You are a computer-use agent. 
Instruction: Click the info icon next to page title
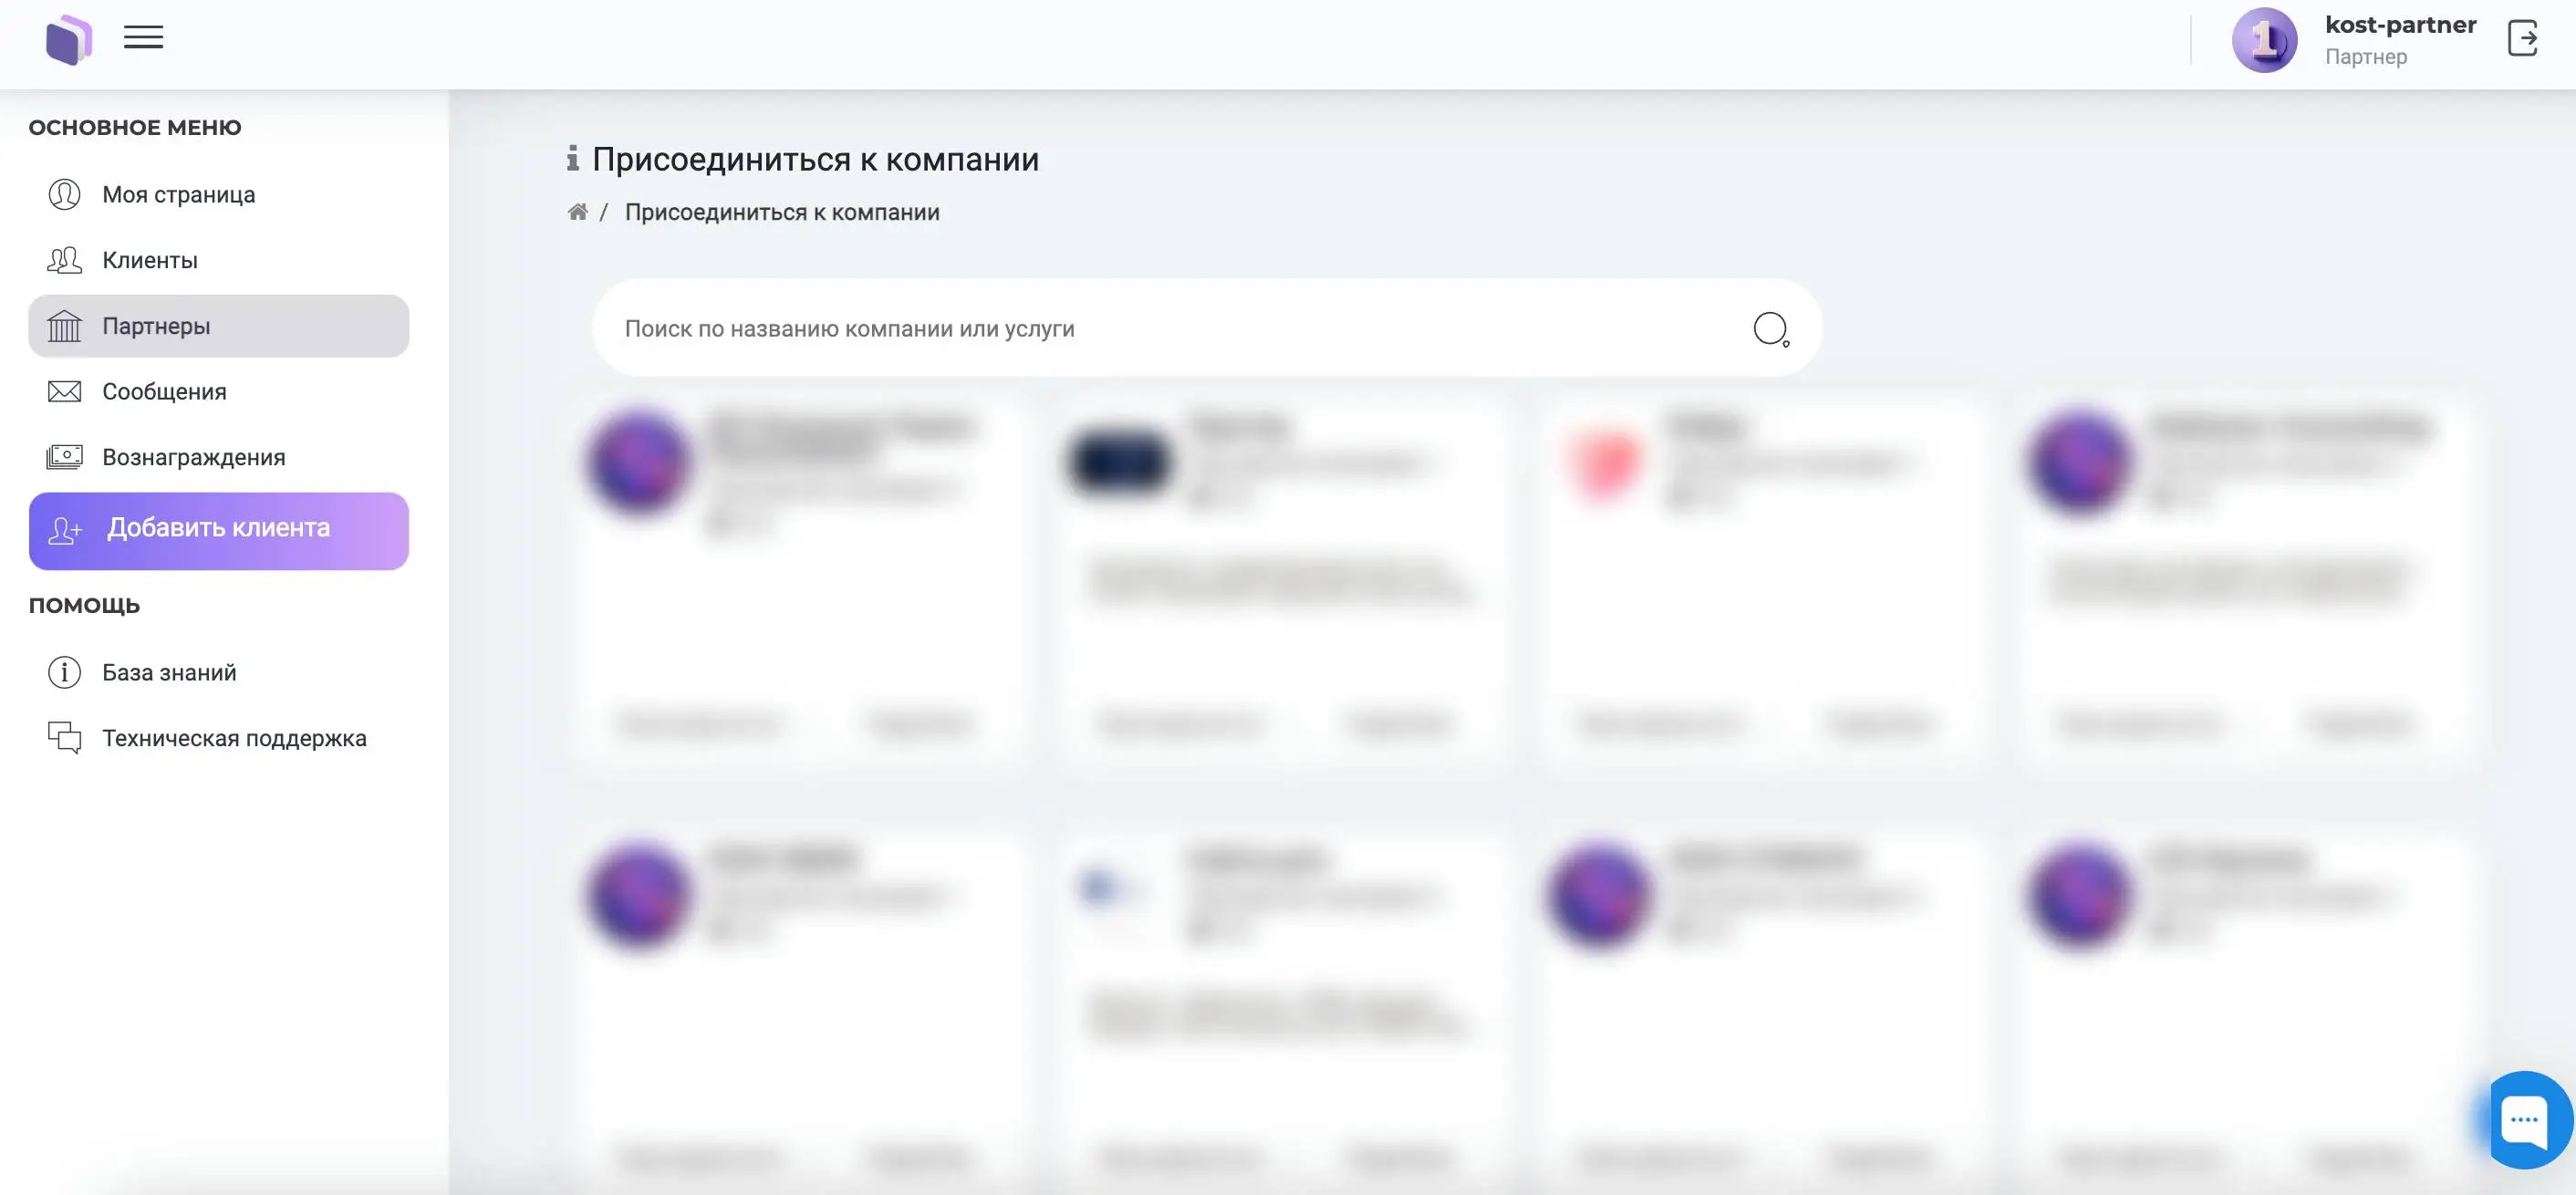[573, 158]
